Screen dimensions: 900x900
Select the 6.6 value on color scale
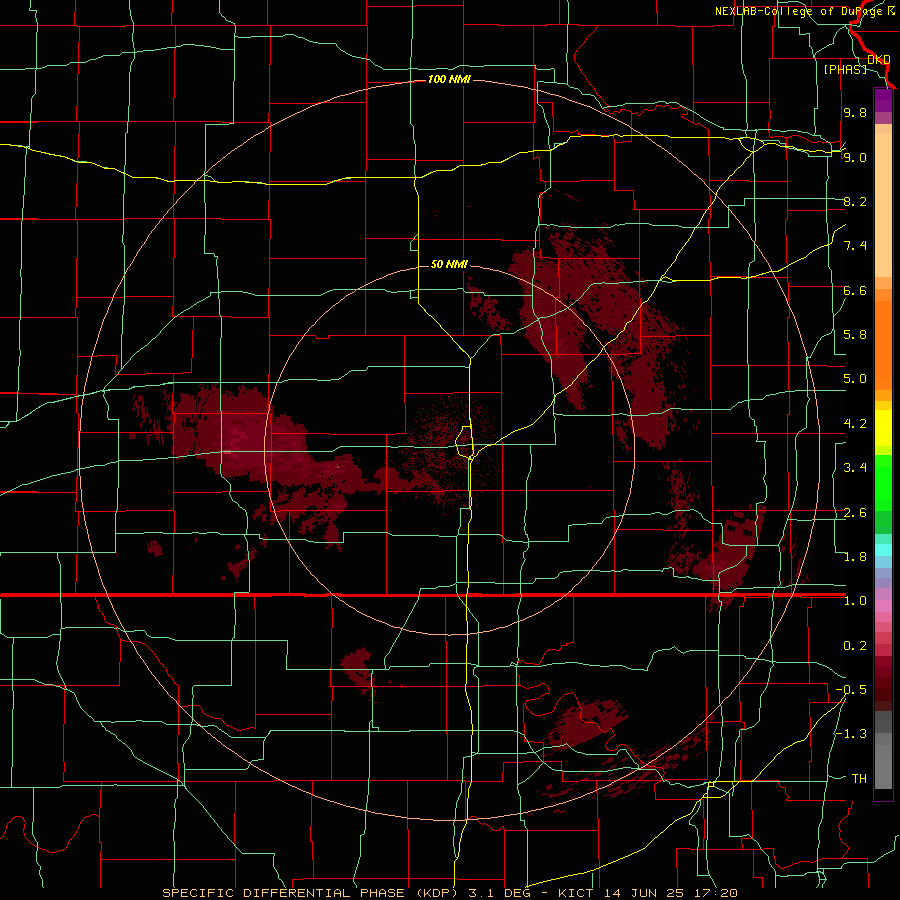(x=855, y=290)
